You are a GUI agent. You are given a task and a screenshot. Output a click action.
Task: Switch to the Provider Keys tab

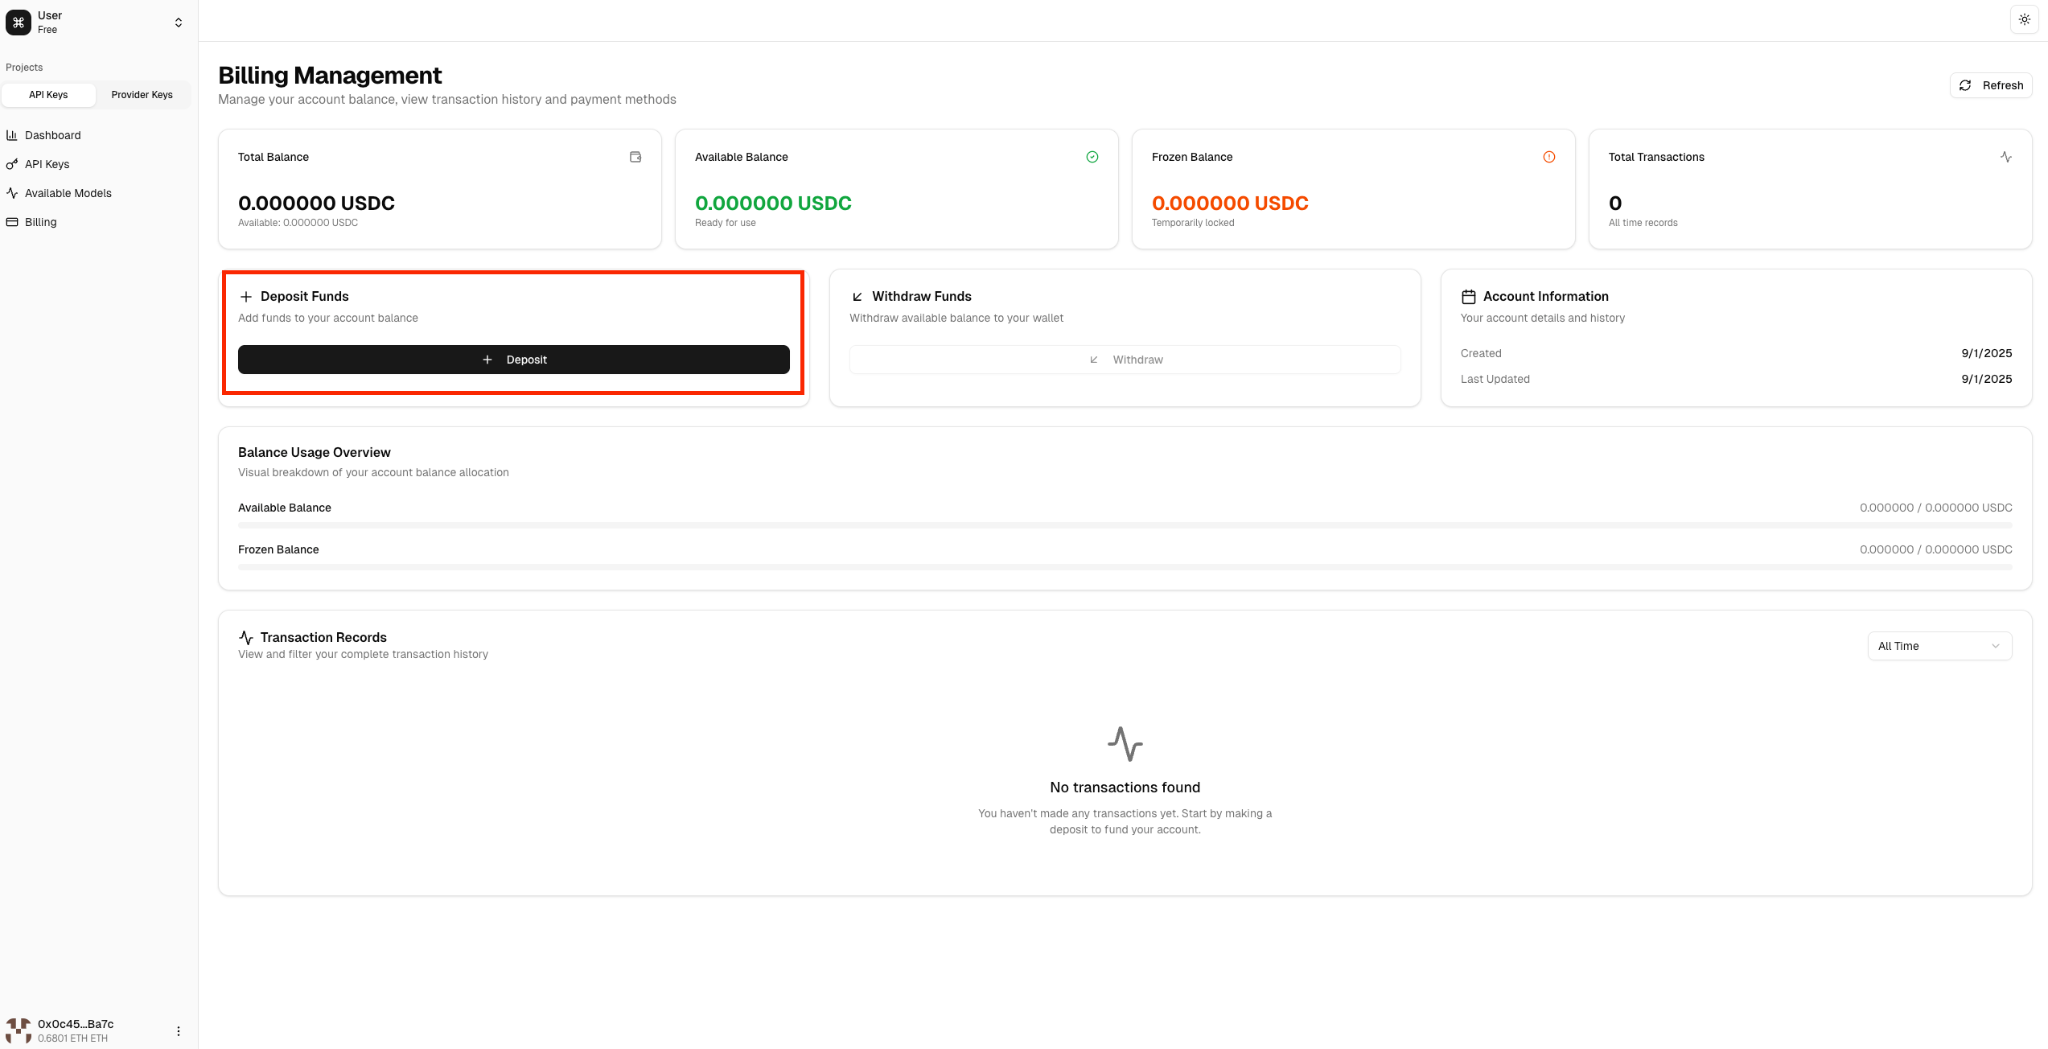coord(142,95)
